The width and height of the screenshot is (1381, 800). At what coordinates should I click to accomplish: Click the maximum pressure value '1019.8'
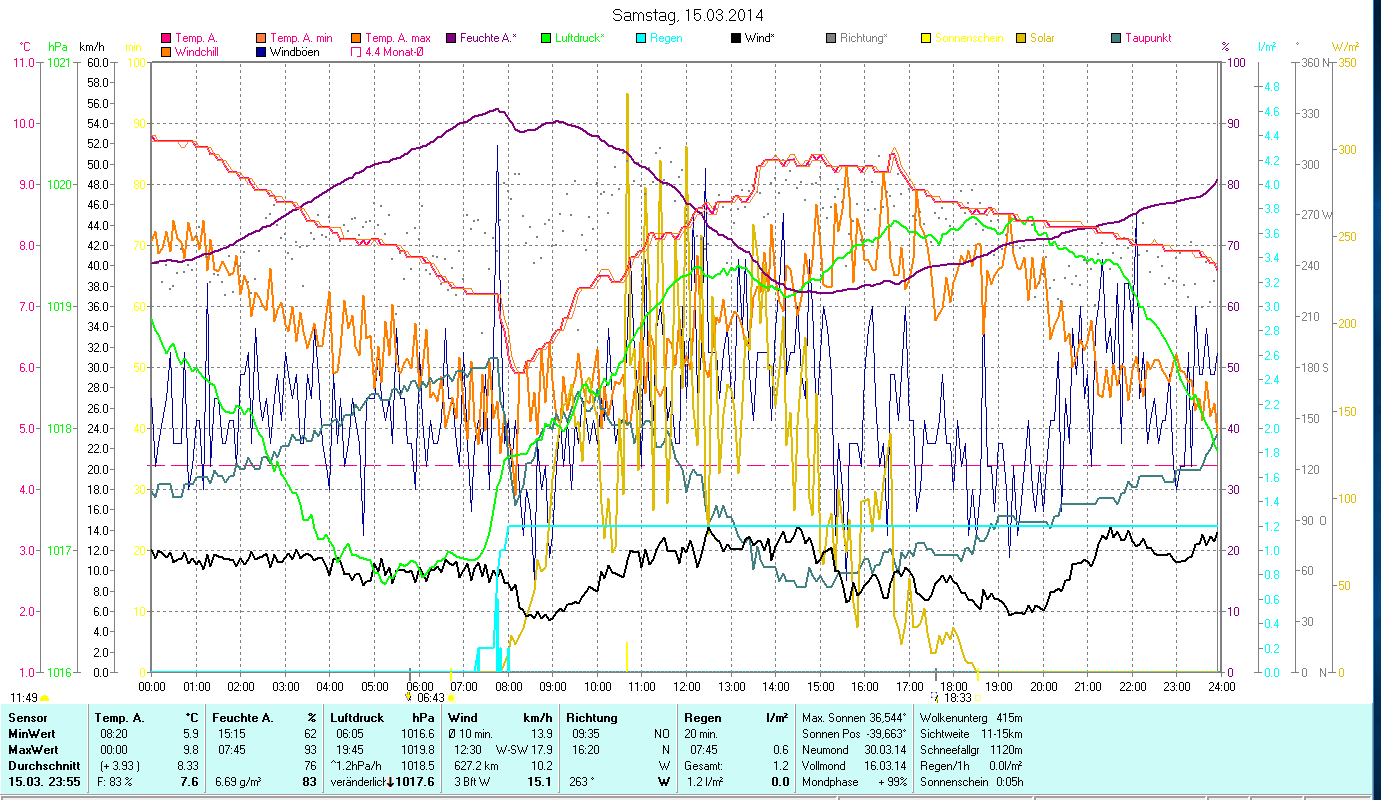[417, 750]
